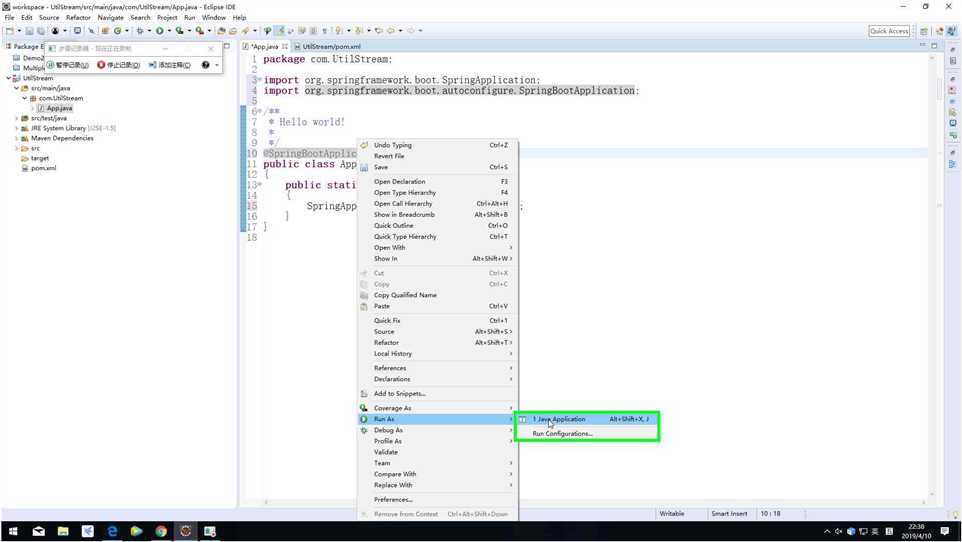
Task: Collapse the com.UtilStream package node
Action: (25, 98)
